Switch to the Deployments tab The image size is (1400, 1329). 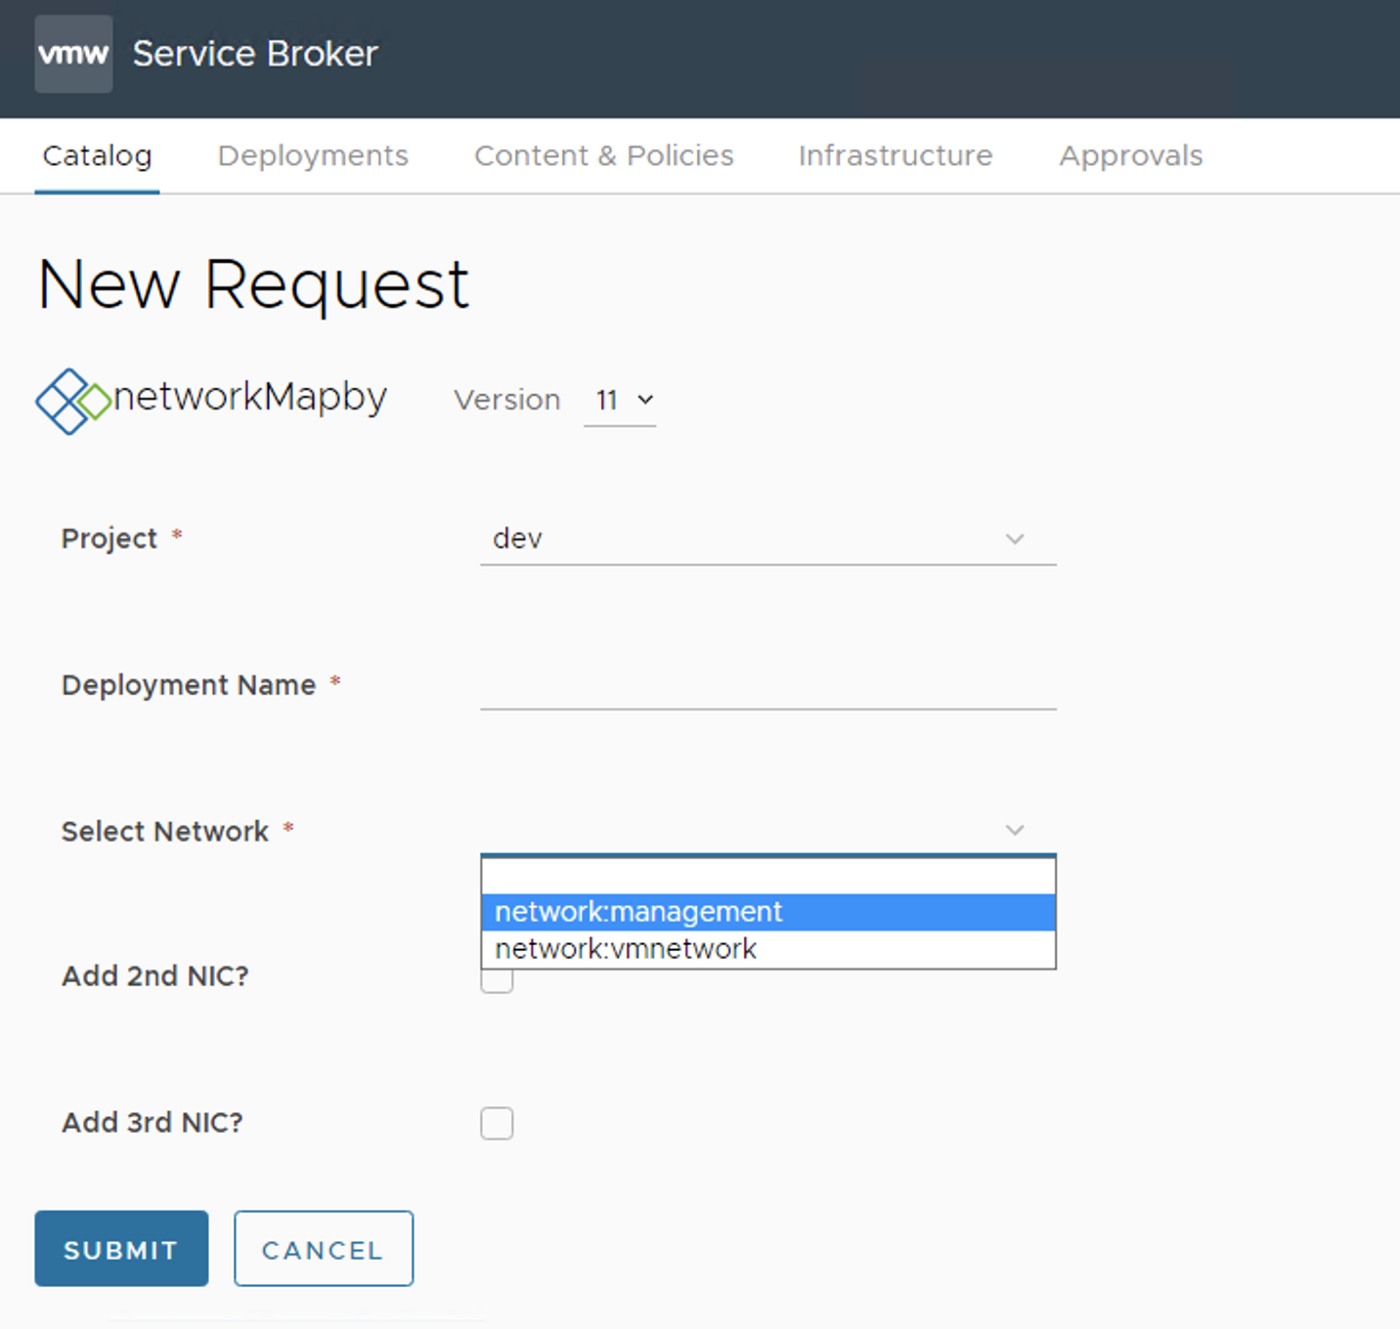tap(313, 155)
